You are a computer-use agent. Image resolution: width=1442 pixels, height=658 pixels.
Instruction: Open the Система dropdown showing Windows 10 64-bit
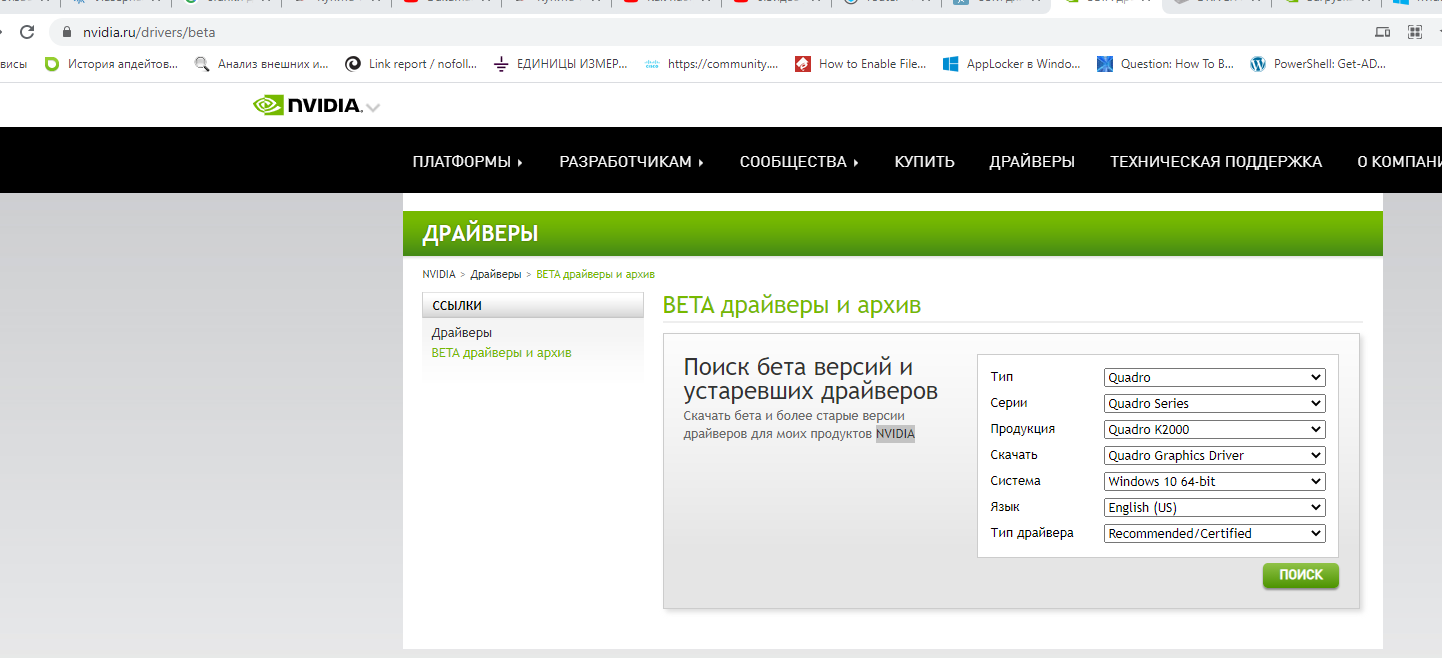1215,482
